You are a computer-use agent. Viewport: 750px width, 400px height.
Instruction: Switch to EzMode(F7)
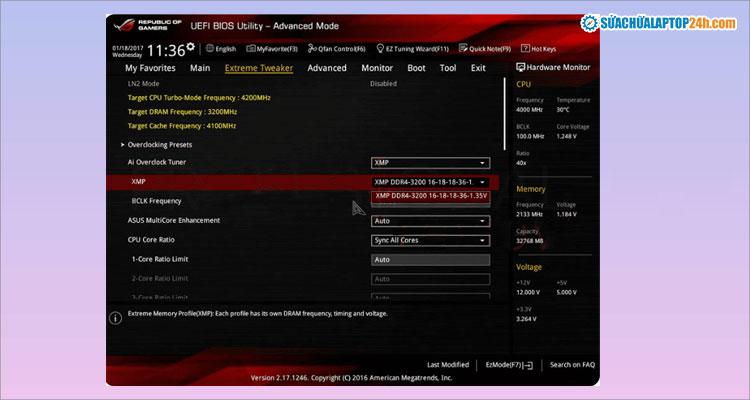(x=509, y=365)
